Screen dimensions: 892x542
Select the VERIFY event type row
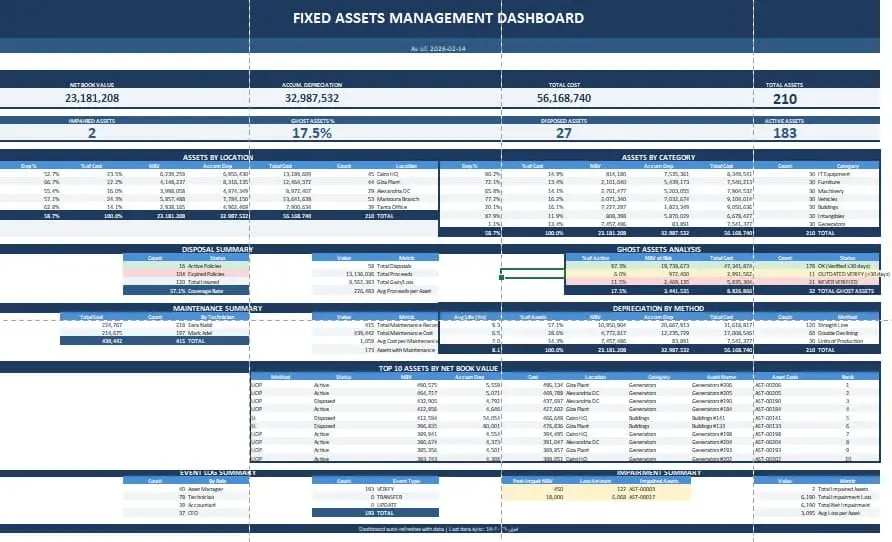375,489
